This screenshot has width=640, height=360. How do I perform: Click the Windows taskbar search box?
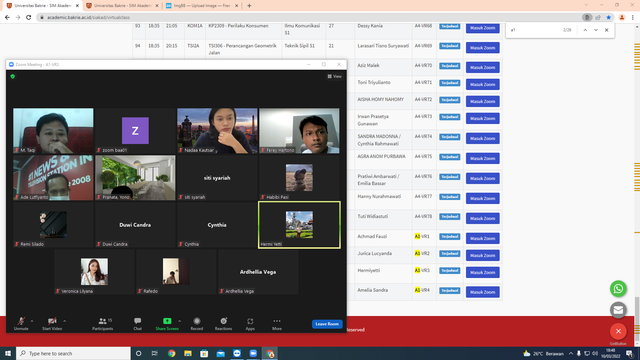pyautogui.click(x=73, y=353)
